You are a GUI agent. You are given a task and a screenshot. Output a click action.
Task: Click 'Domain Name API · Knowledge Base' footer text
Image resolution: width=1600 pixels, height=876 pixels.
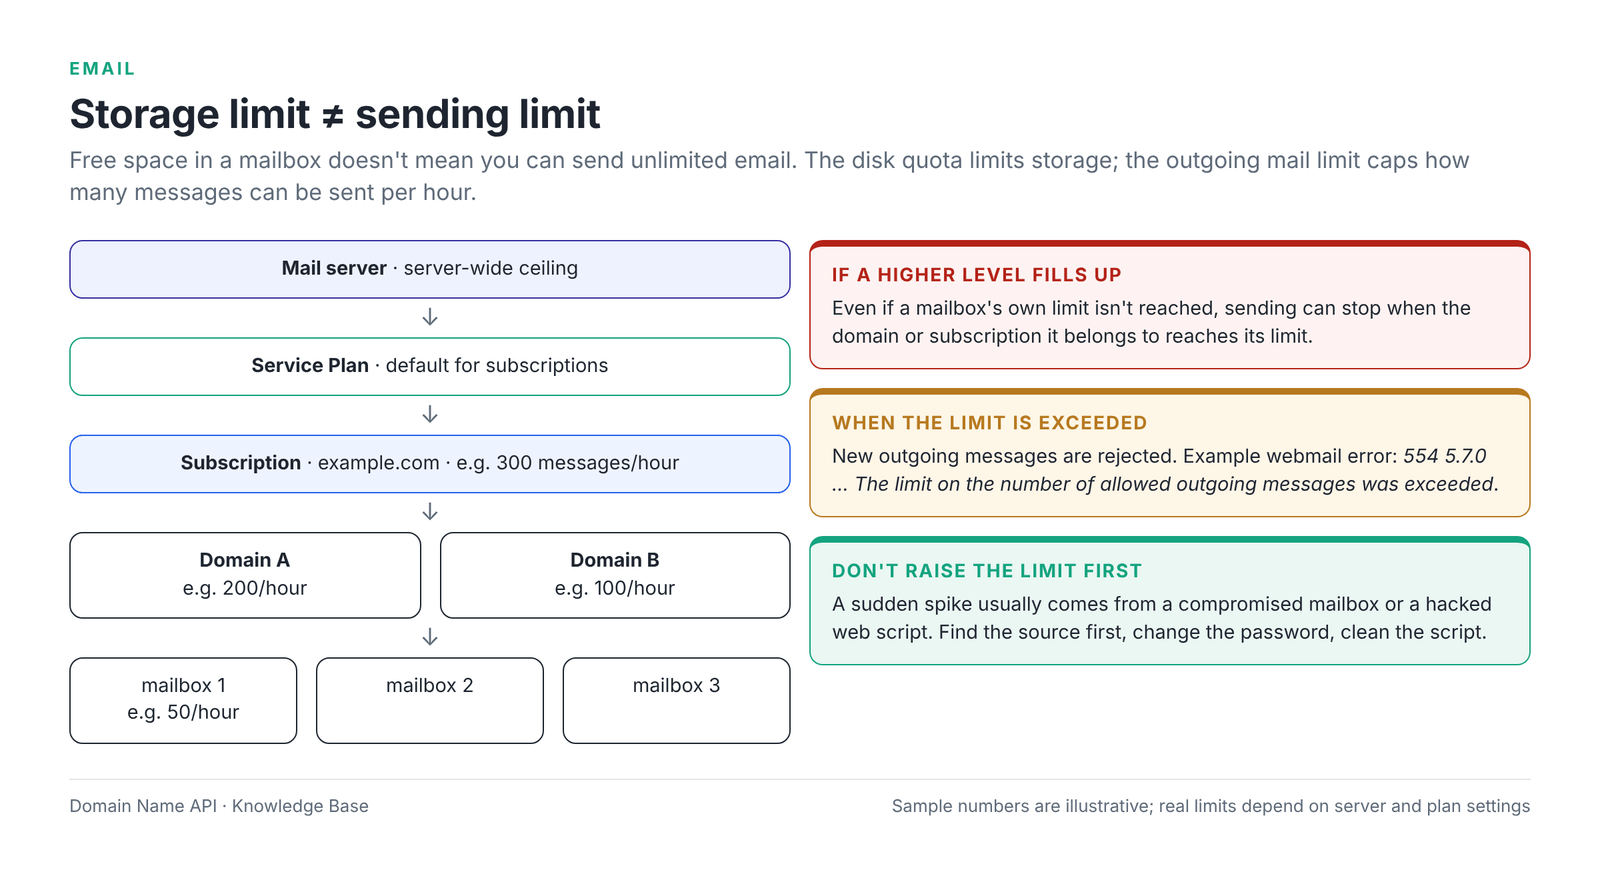(x=219, y=806)
